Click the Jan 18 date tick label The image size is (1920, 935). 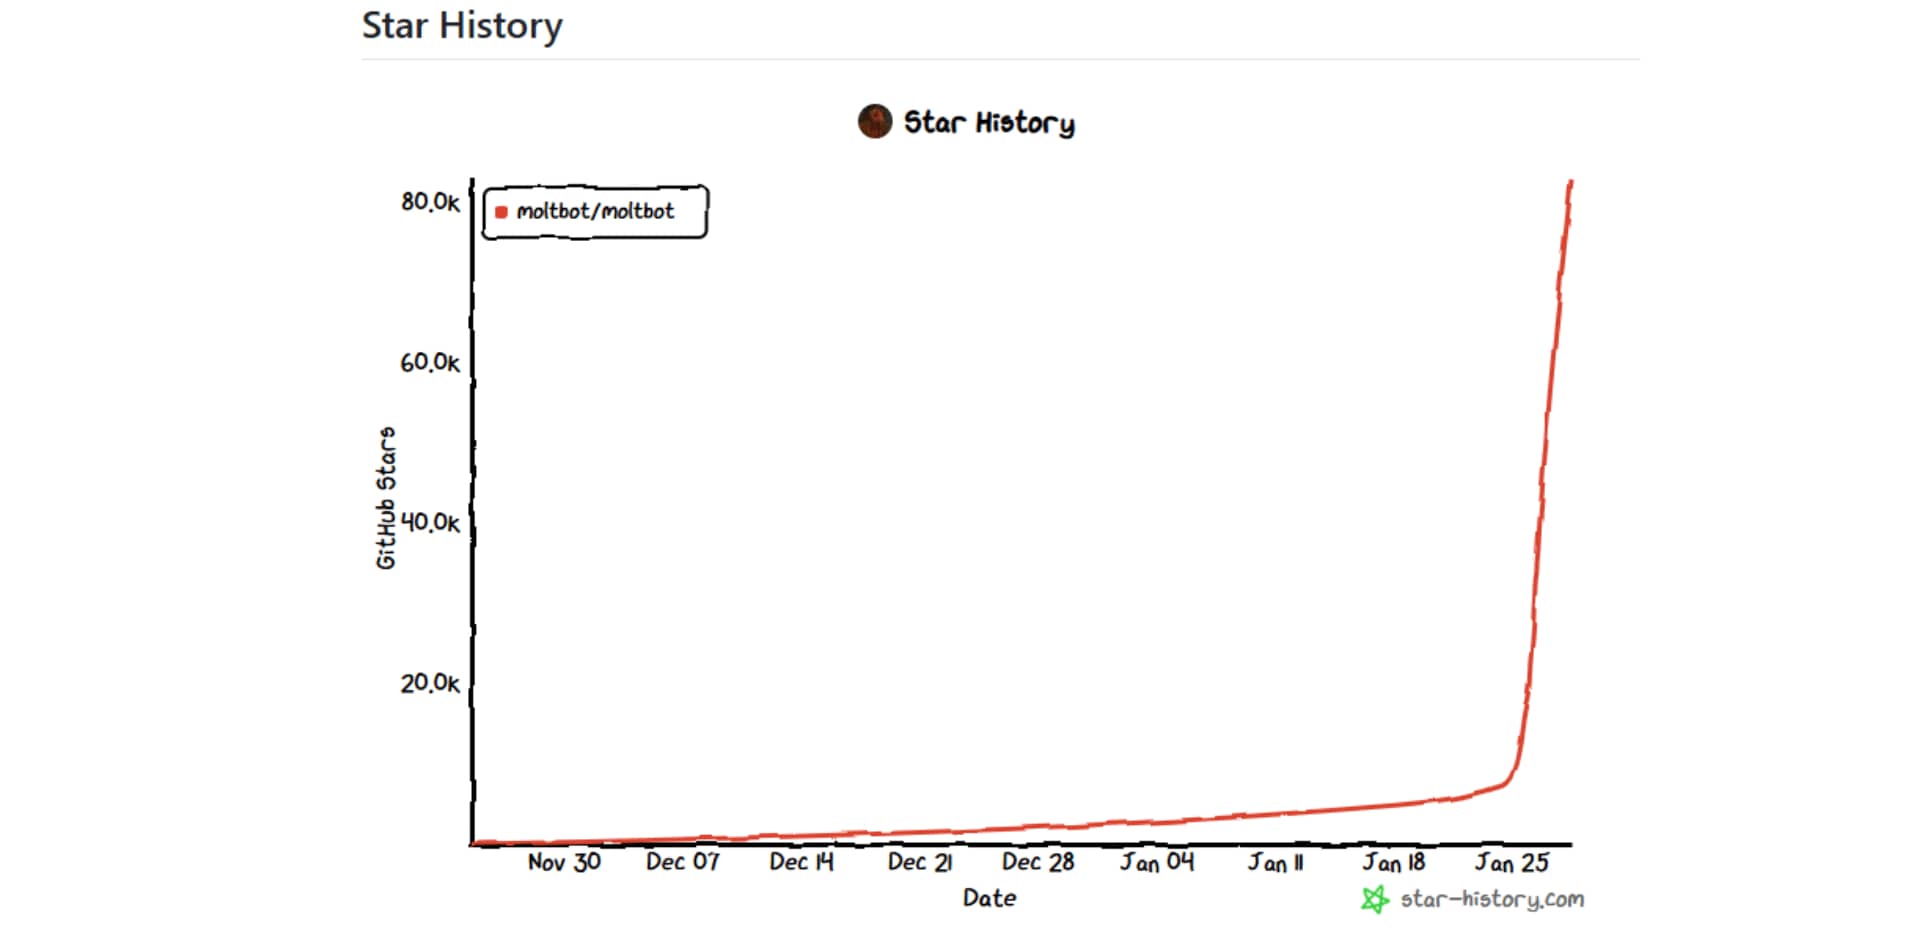(x=1394, y=862)
